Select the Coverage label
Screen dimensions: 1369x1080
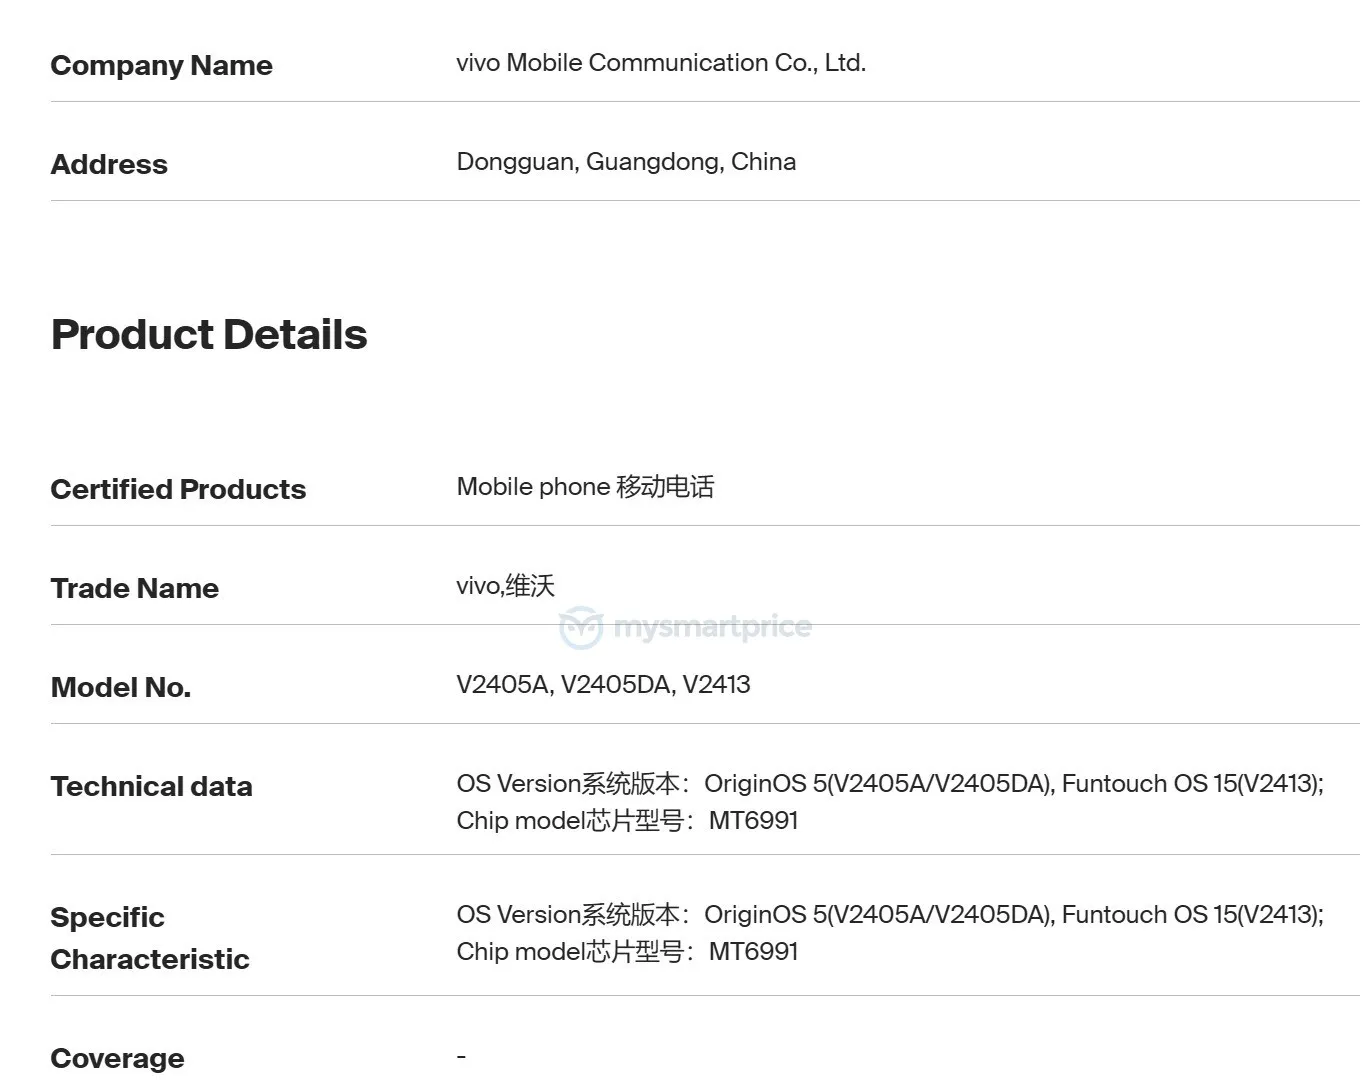117,1059
